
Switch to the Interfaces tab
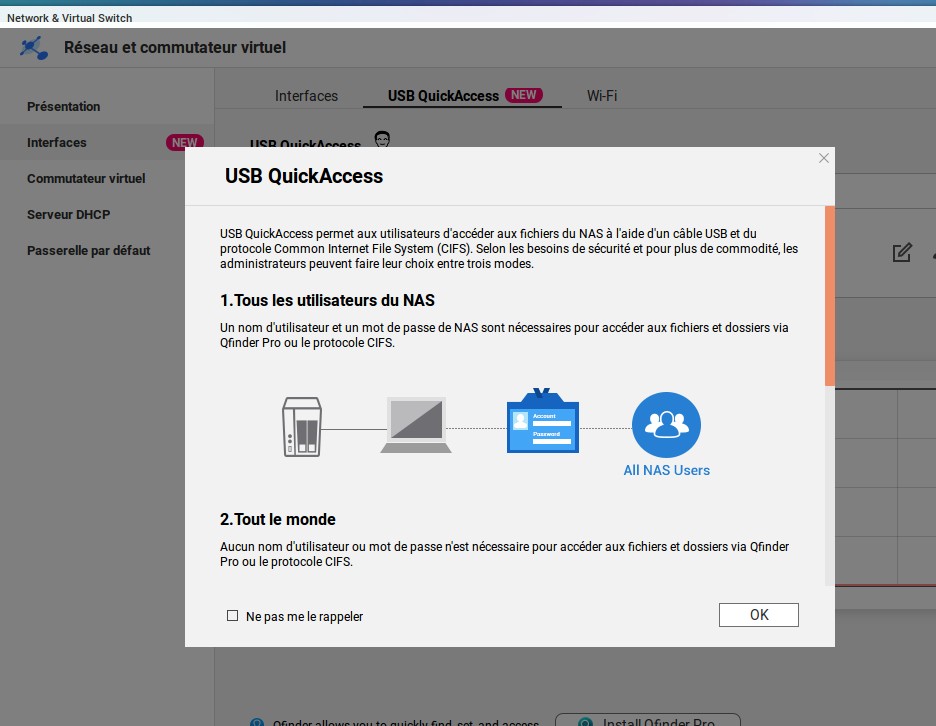click(306, 96)
